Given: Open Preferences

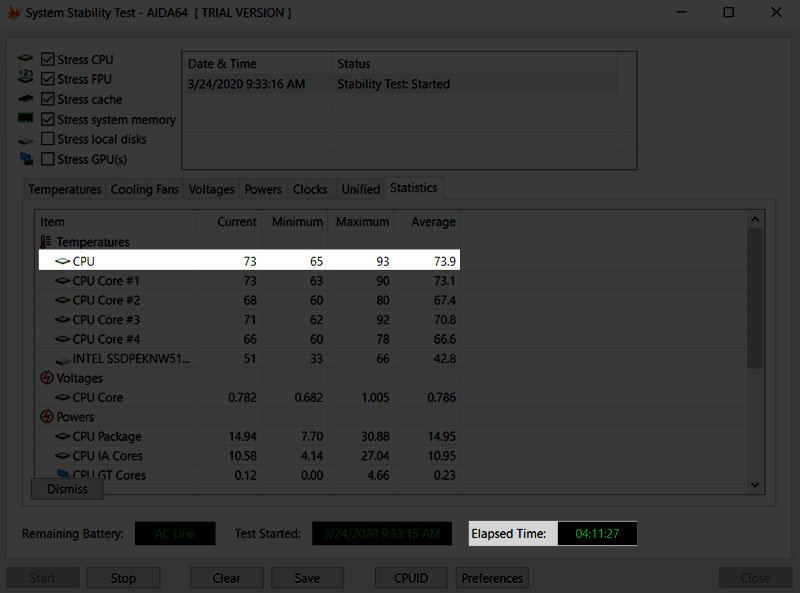Looking at the screenshot, I should 492,578.
